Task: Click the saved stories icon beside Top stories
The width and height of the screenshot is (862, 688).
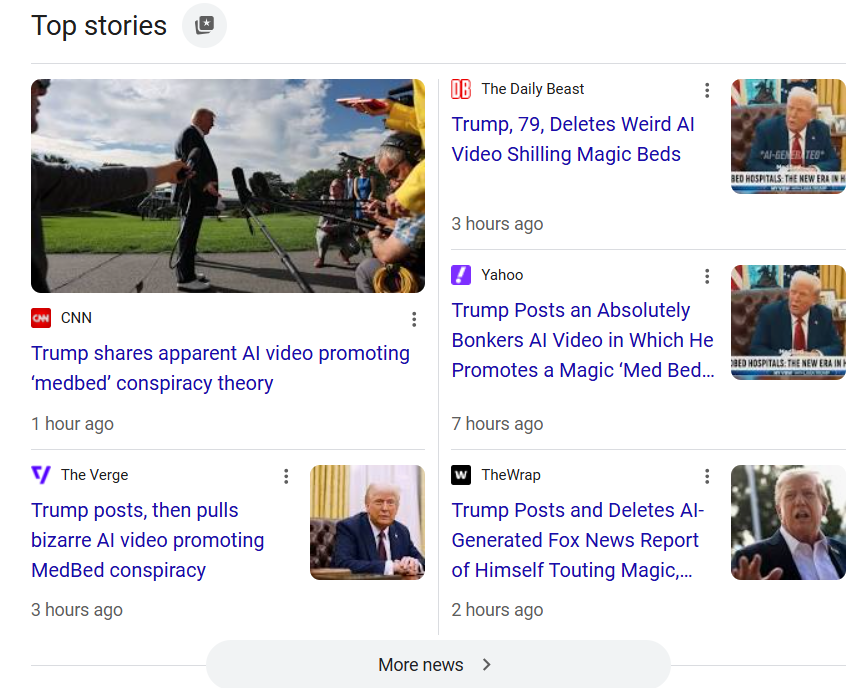Action: click(205, 25)
